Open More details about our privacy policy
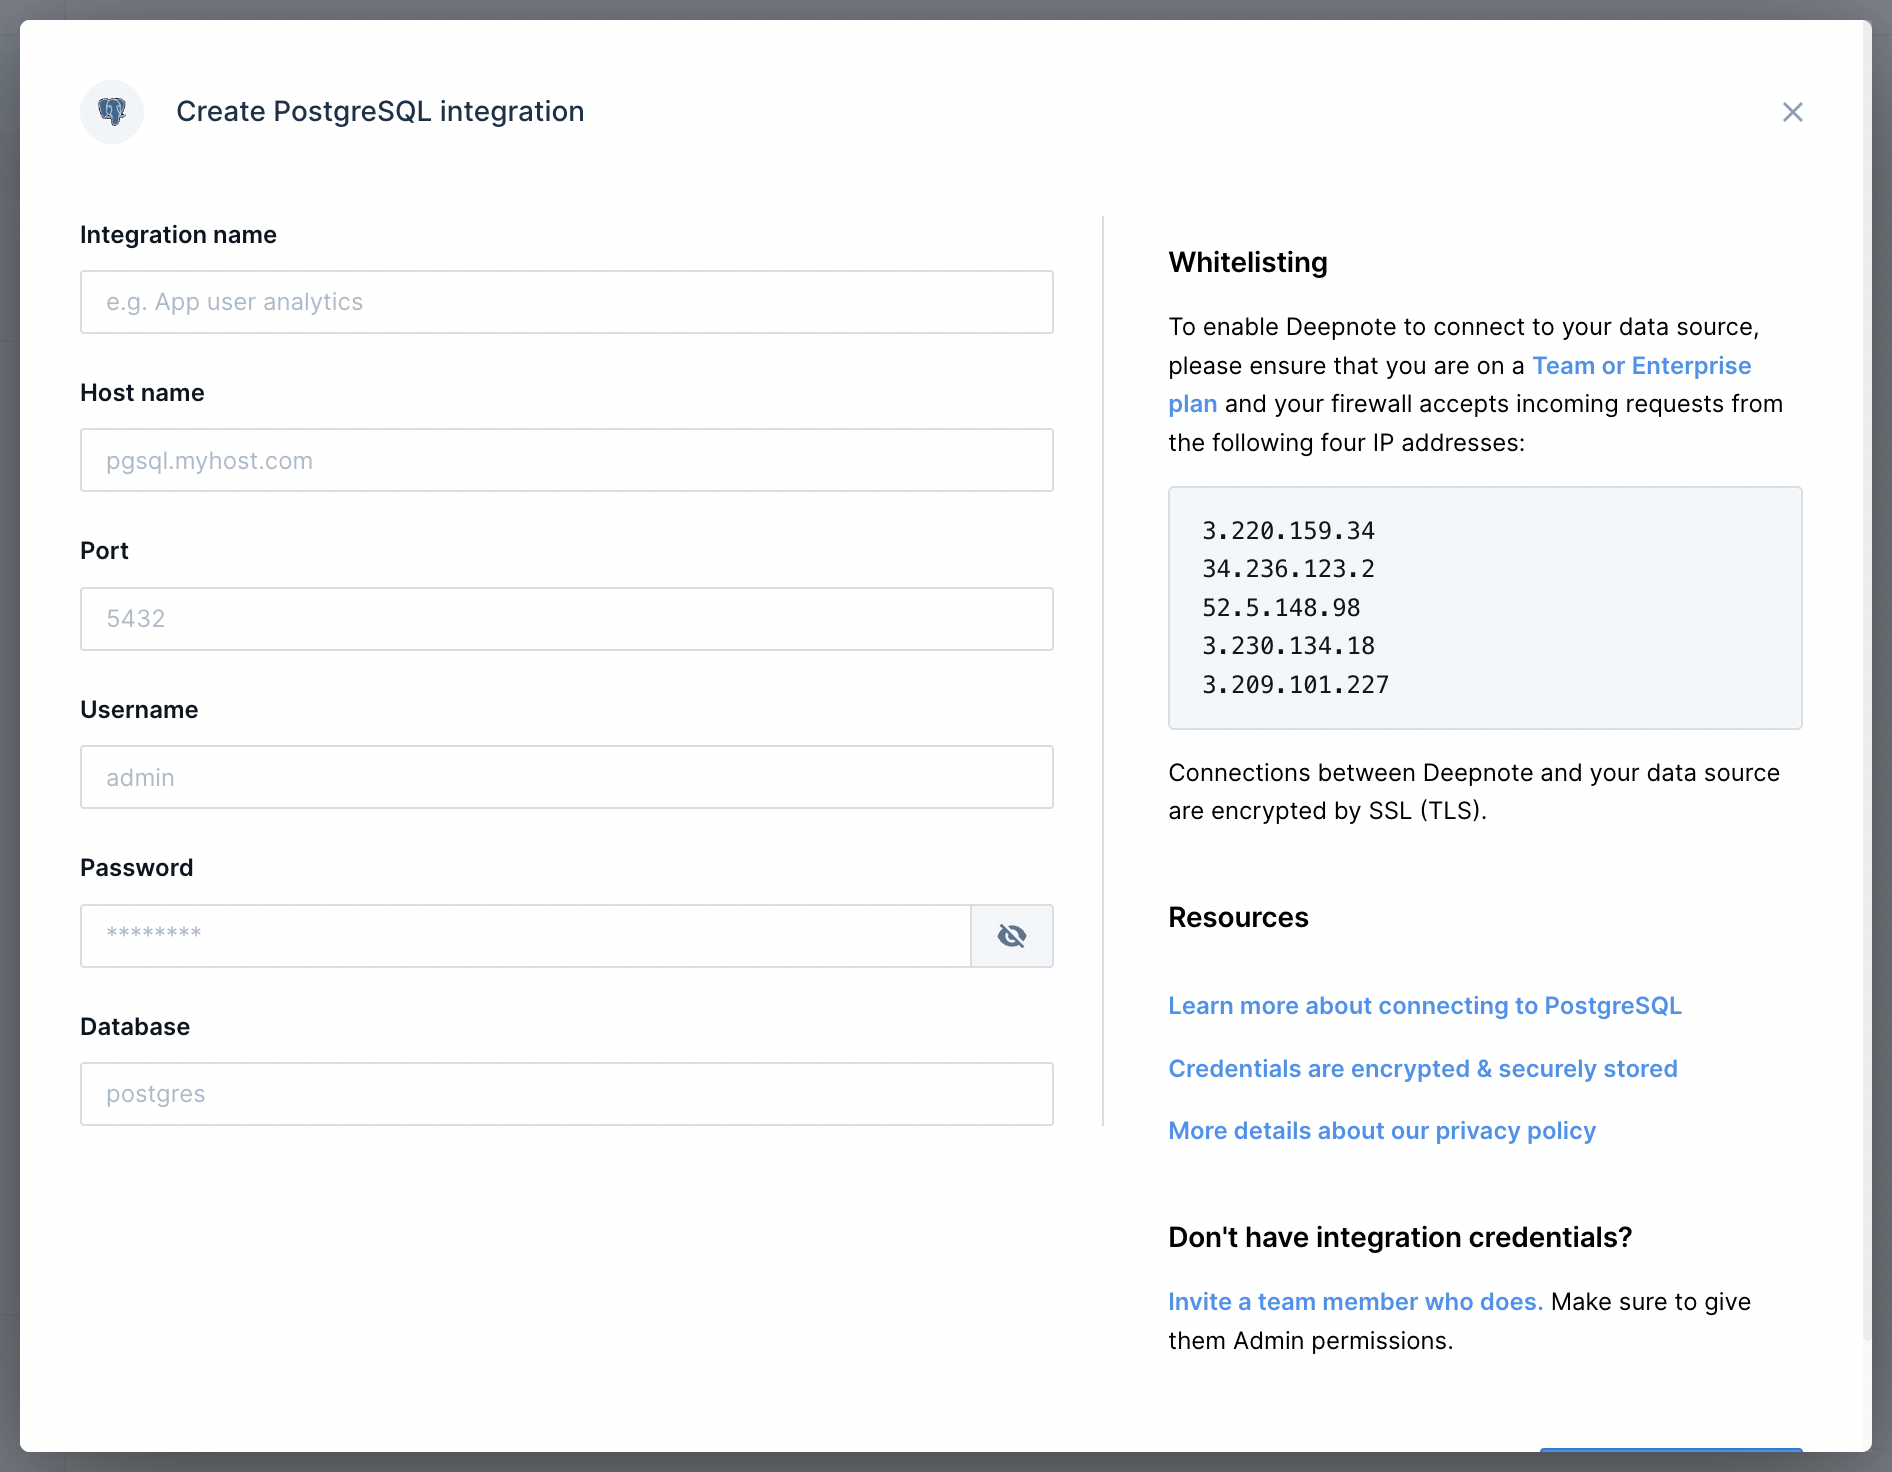The width and height of the screenshot is (1892, 1472). click(x=1381, y=1131)
